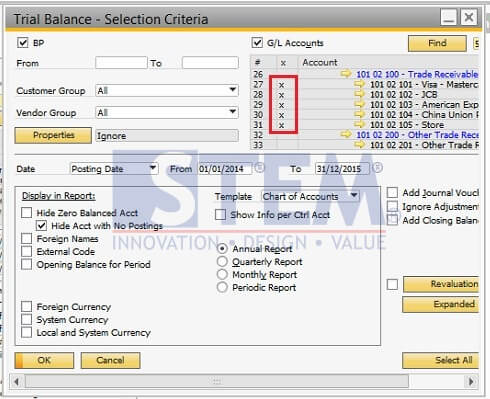Toggle the x mark on row 30
This screenshot has width=490, height=399.
coord(282,115)
